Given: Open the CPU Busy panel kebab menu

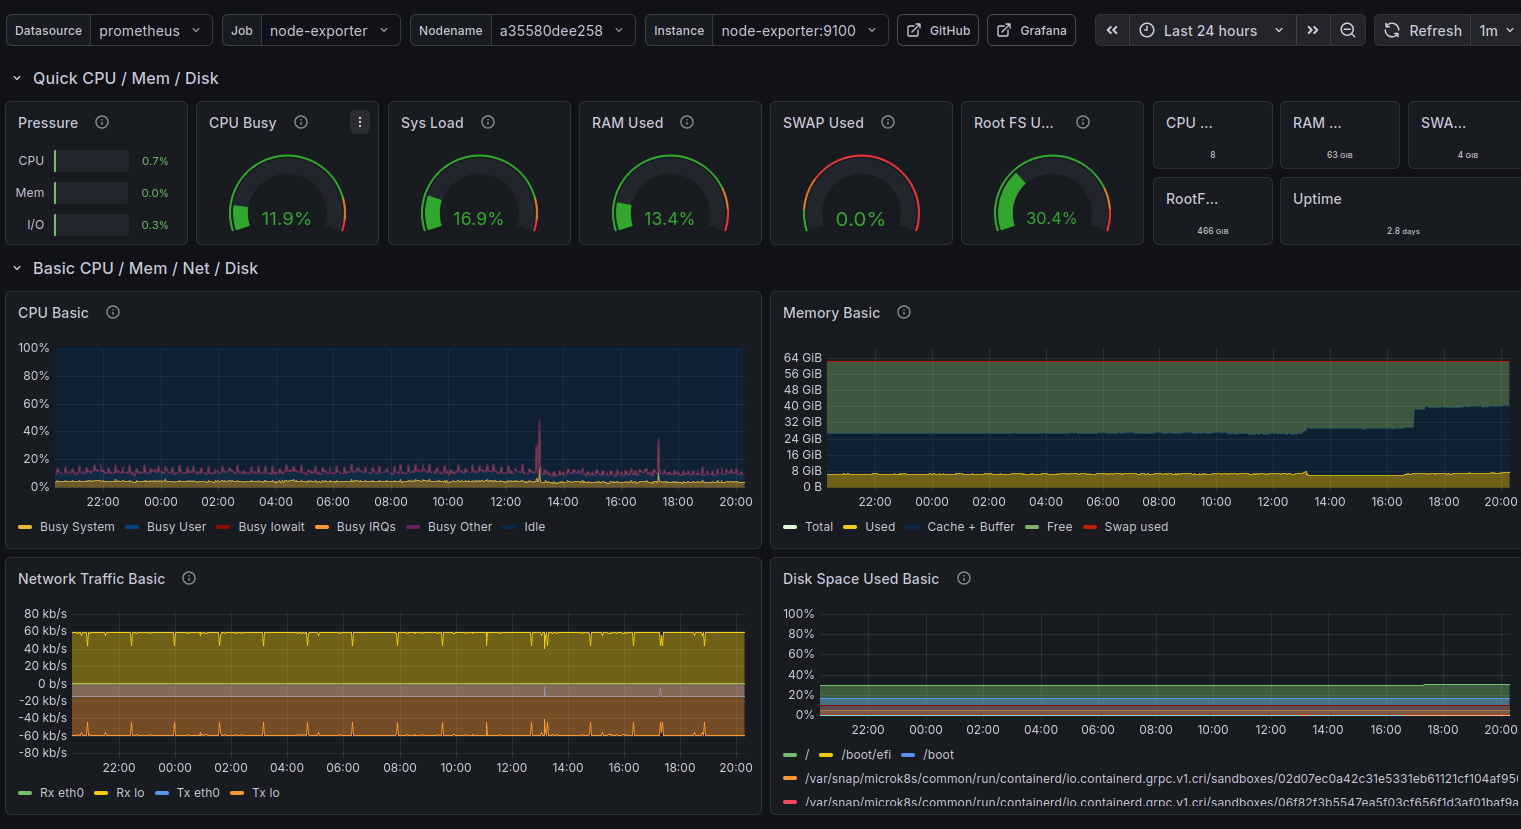Looking at the screenshot, I should click(x=359, y=122).
